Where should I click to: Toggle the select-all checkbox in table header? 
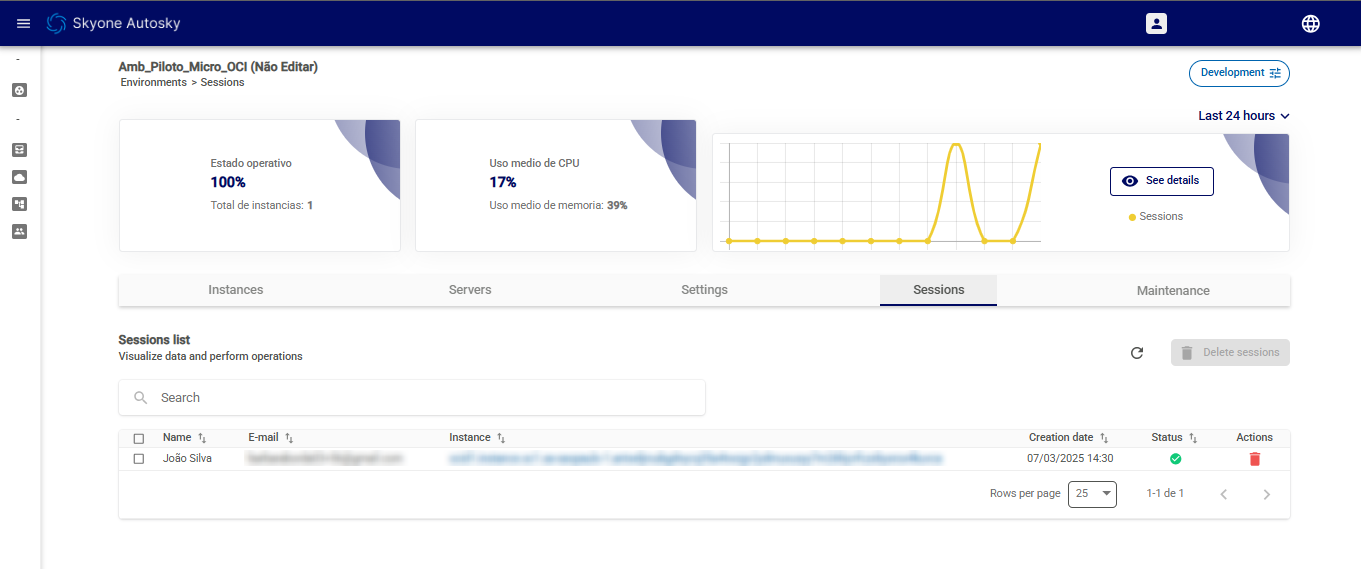pos(139,438)
